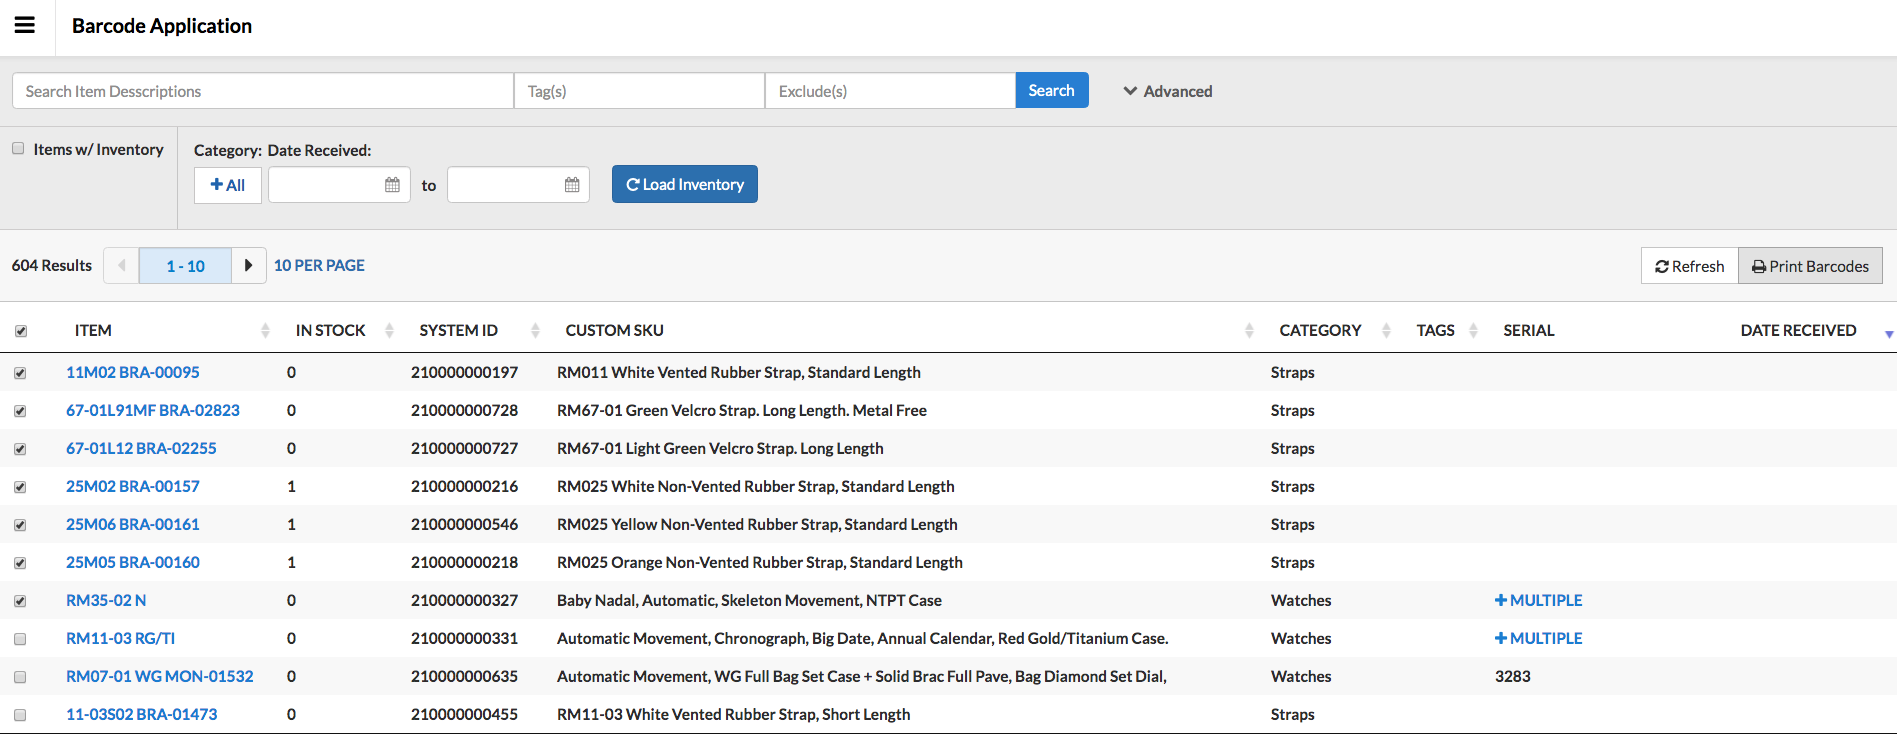The height and width of the screenshot is (749, 1897).
Task: Uncheck the RM35-02 N row checkbox
Action: (x=20, y=601)
